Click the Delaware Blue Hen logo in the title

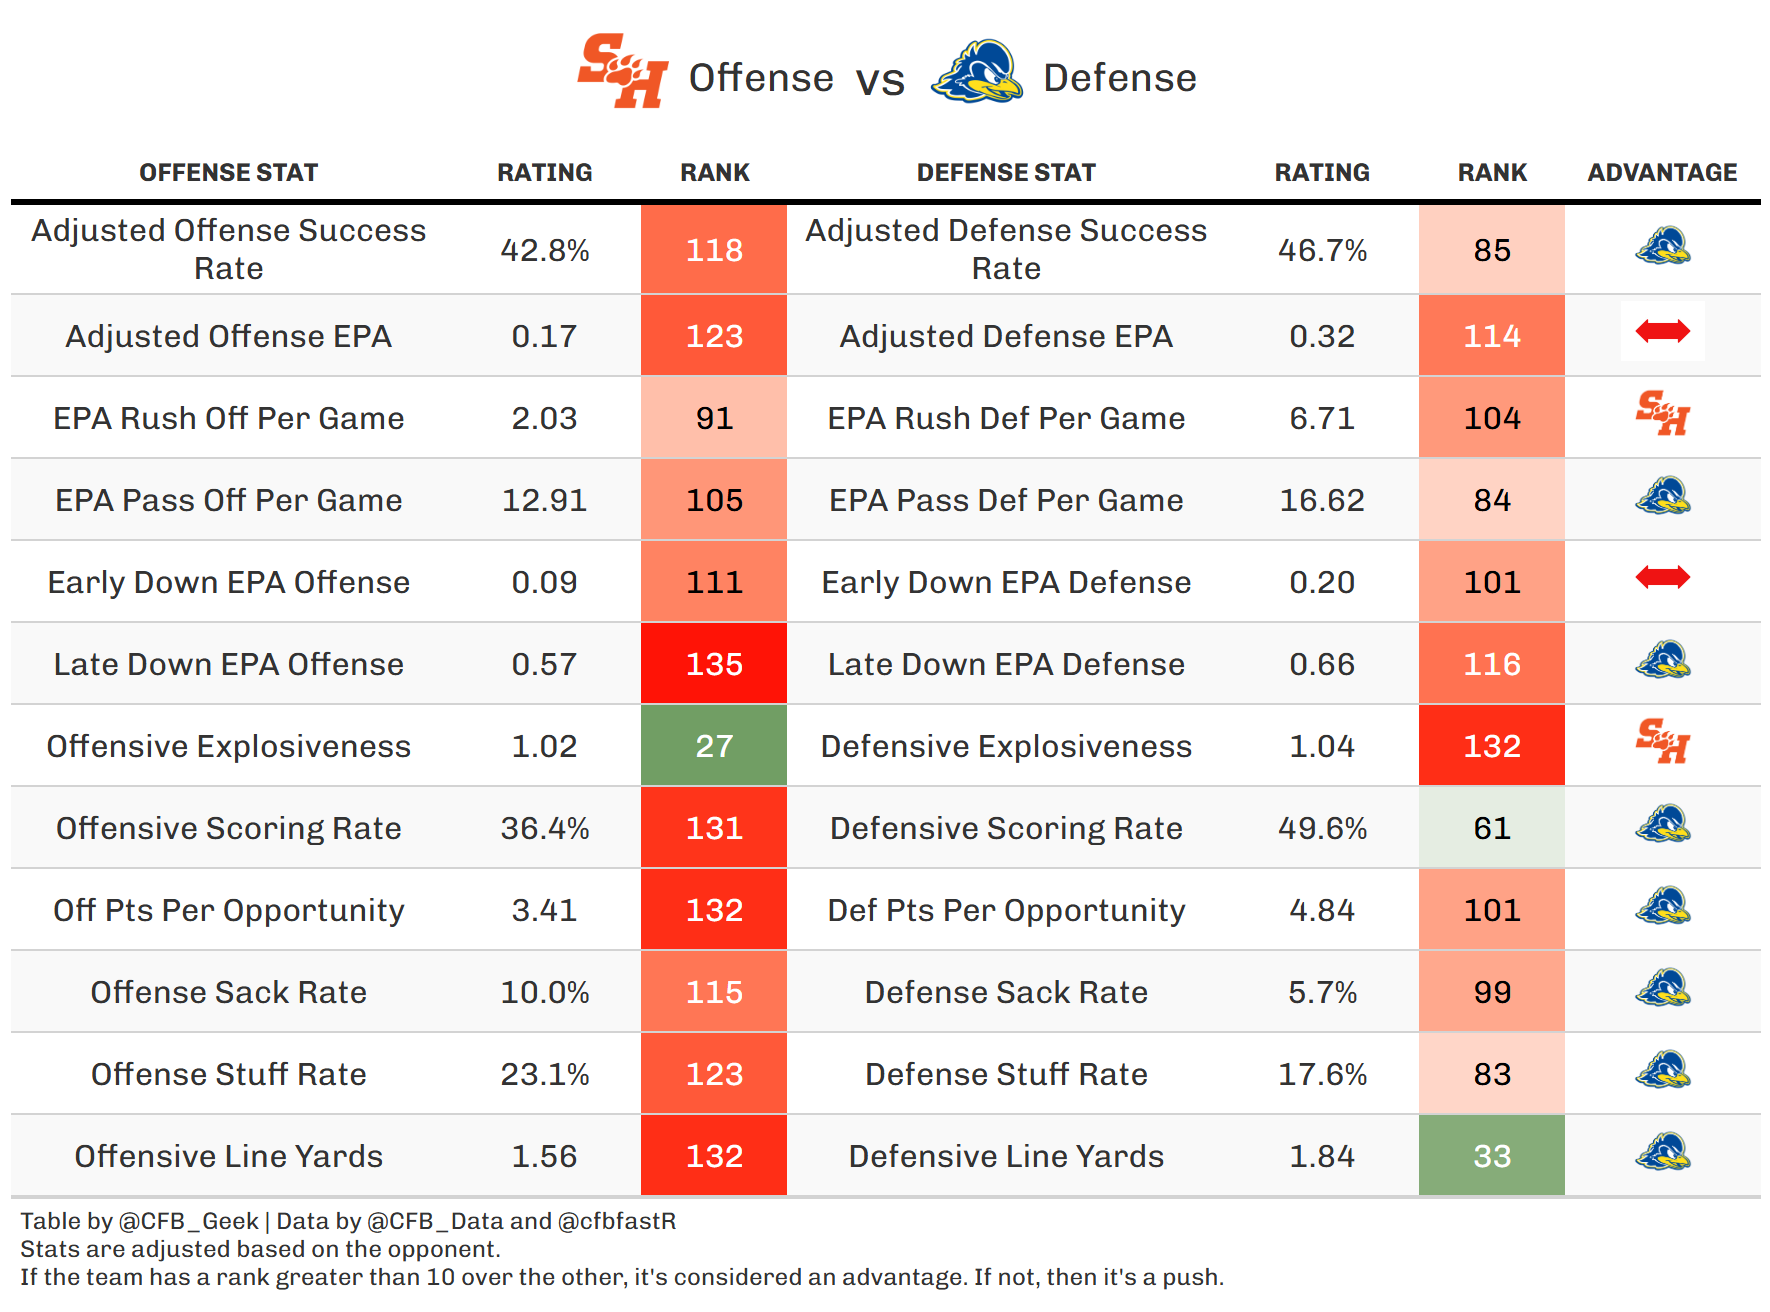point(976,72)
